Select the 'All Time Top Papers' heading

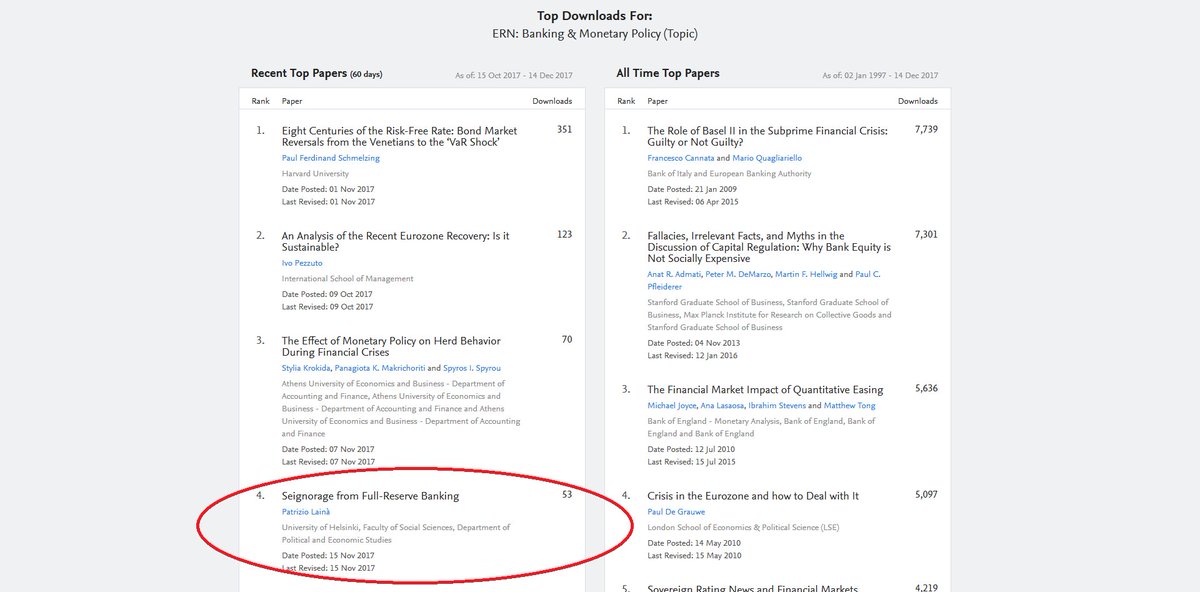tap(668, 73)
